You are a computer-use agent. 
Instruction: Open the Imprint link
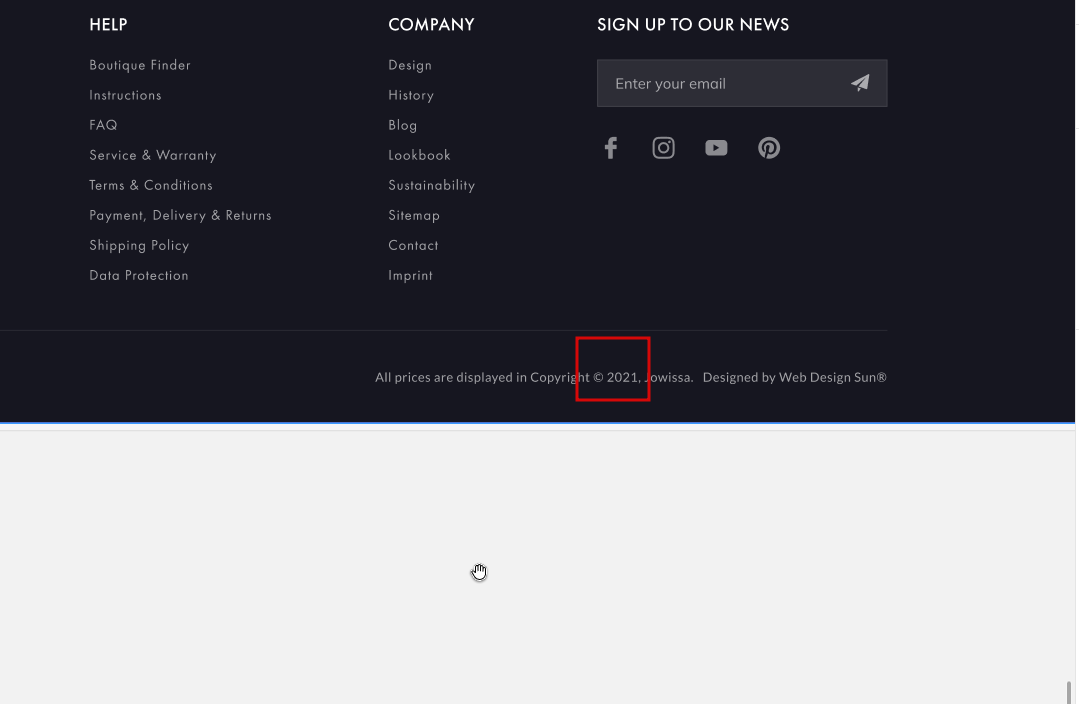[x=410, y=275]
